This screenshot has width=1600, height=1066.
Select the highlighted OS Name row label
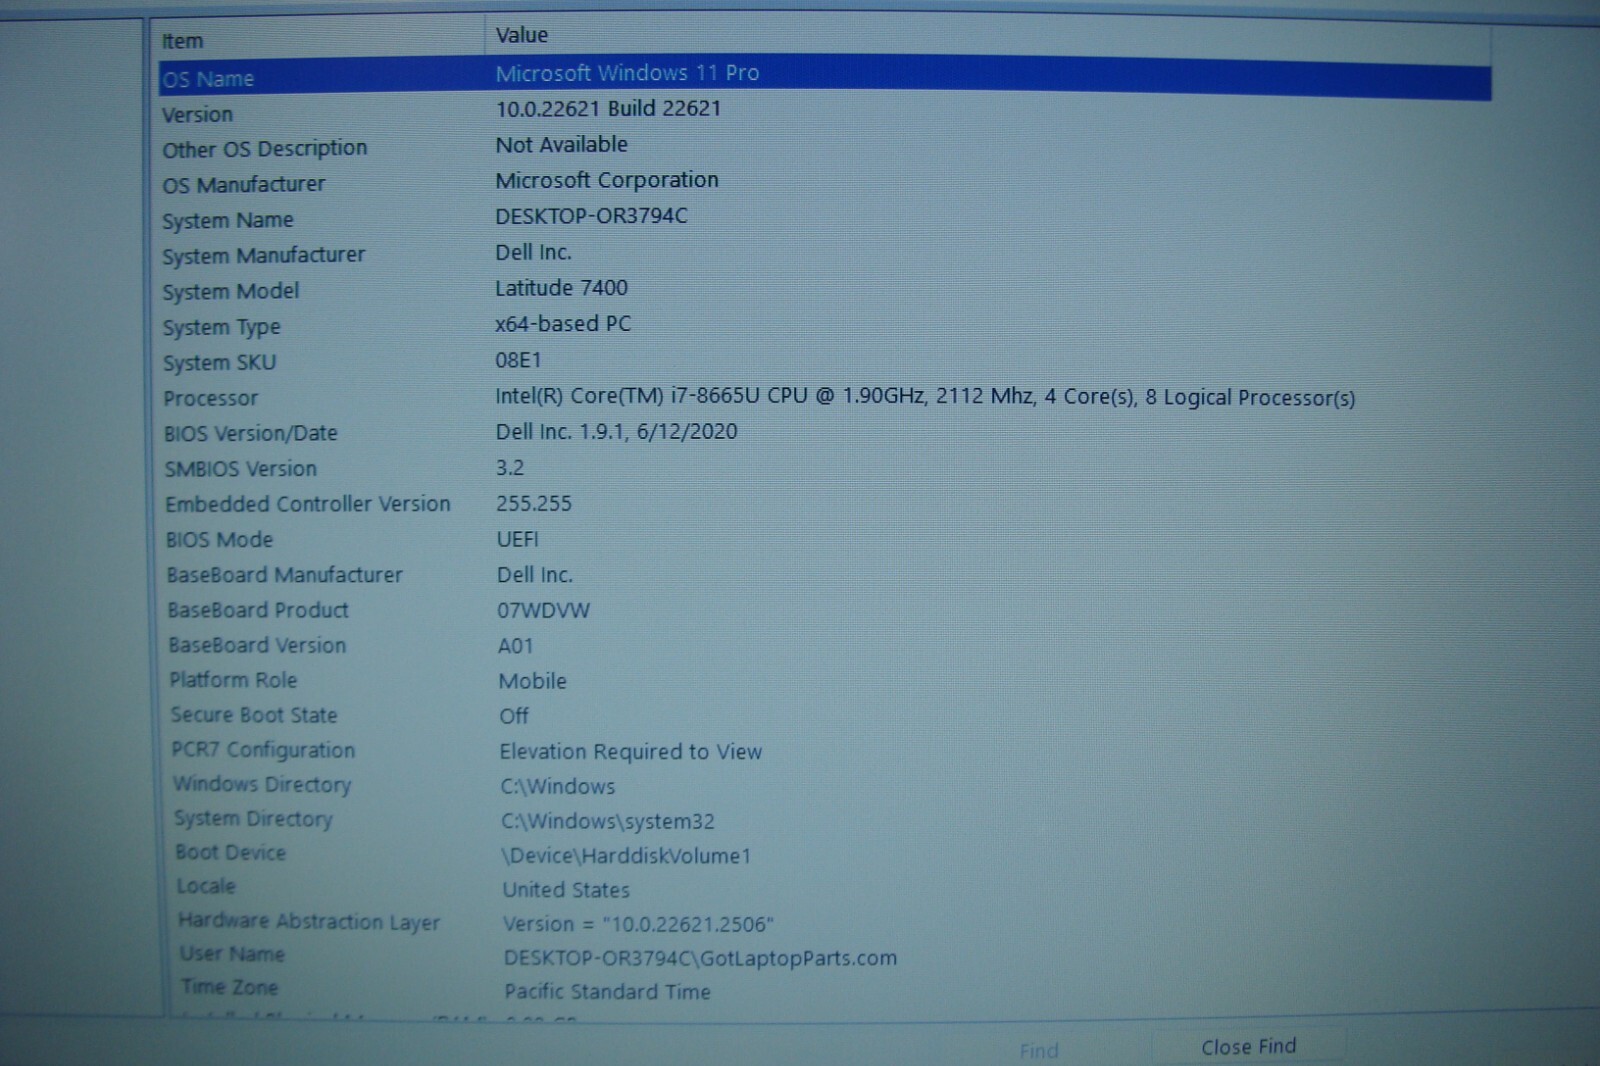(208, 79)
